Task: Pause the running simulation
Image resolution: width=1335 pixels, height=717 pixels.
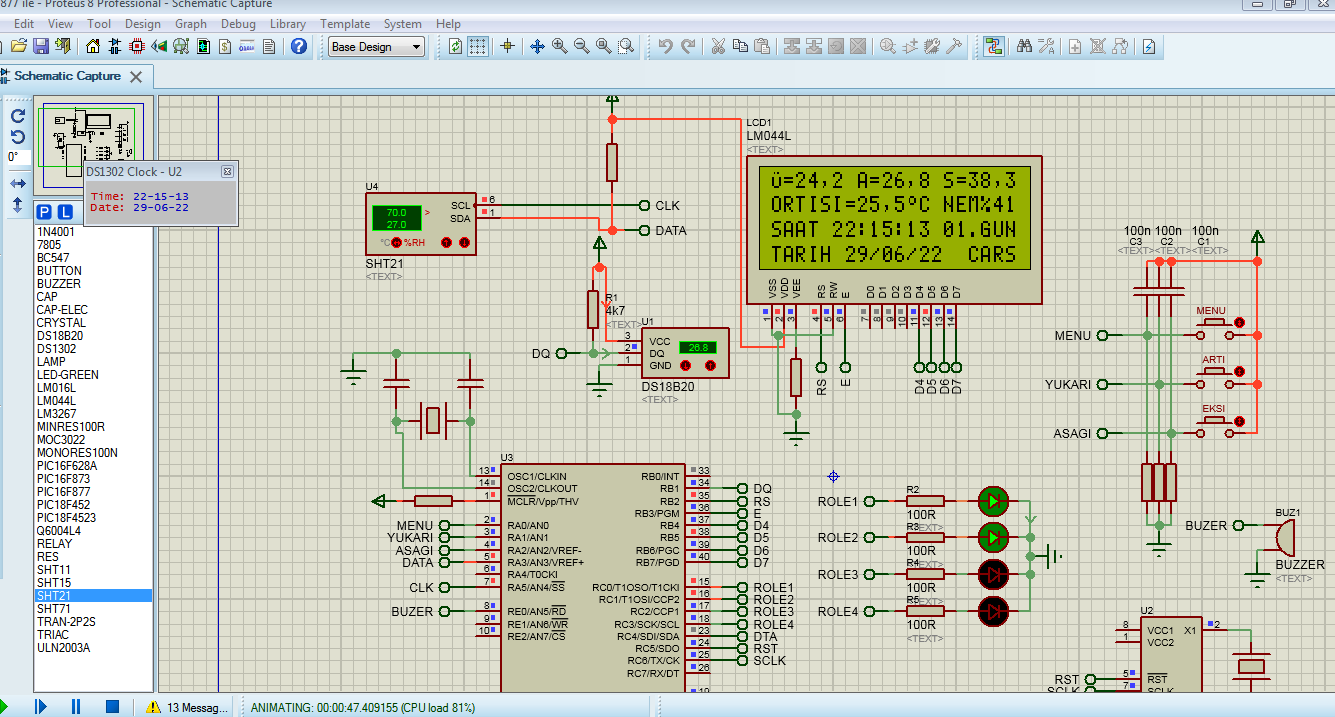Action: click(76, 706)
